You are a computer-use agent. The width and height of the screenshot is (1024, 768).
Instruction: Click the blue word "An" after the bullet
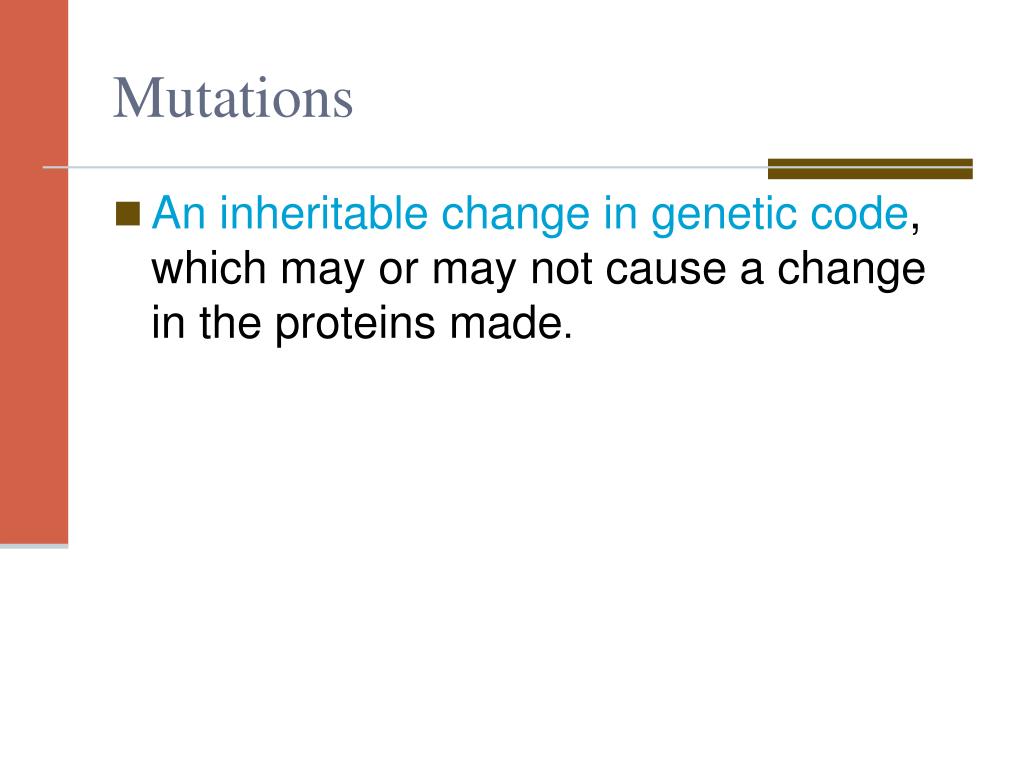tap(179, 213)
